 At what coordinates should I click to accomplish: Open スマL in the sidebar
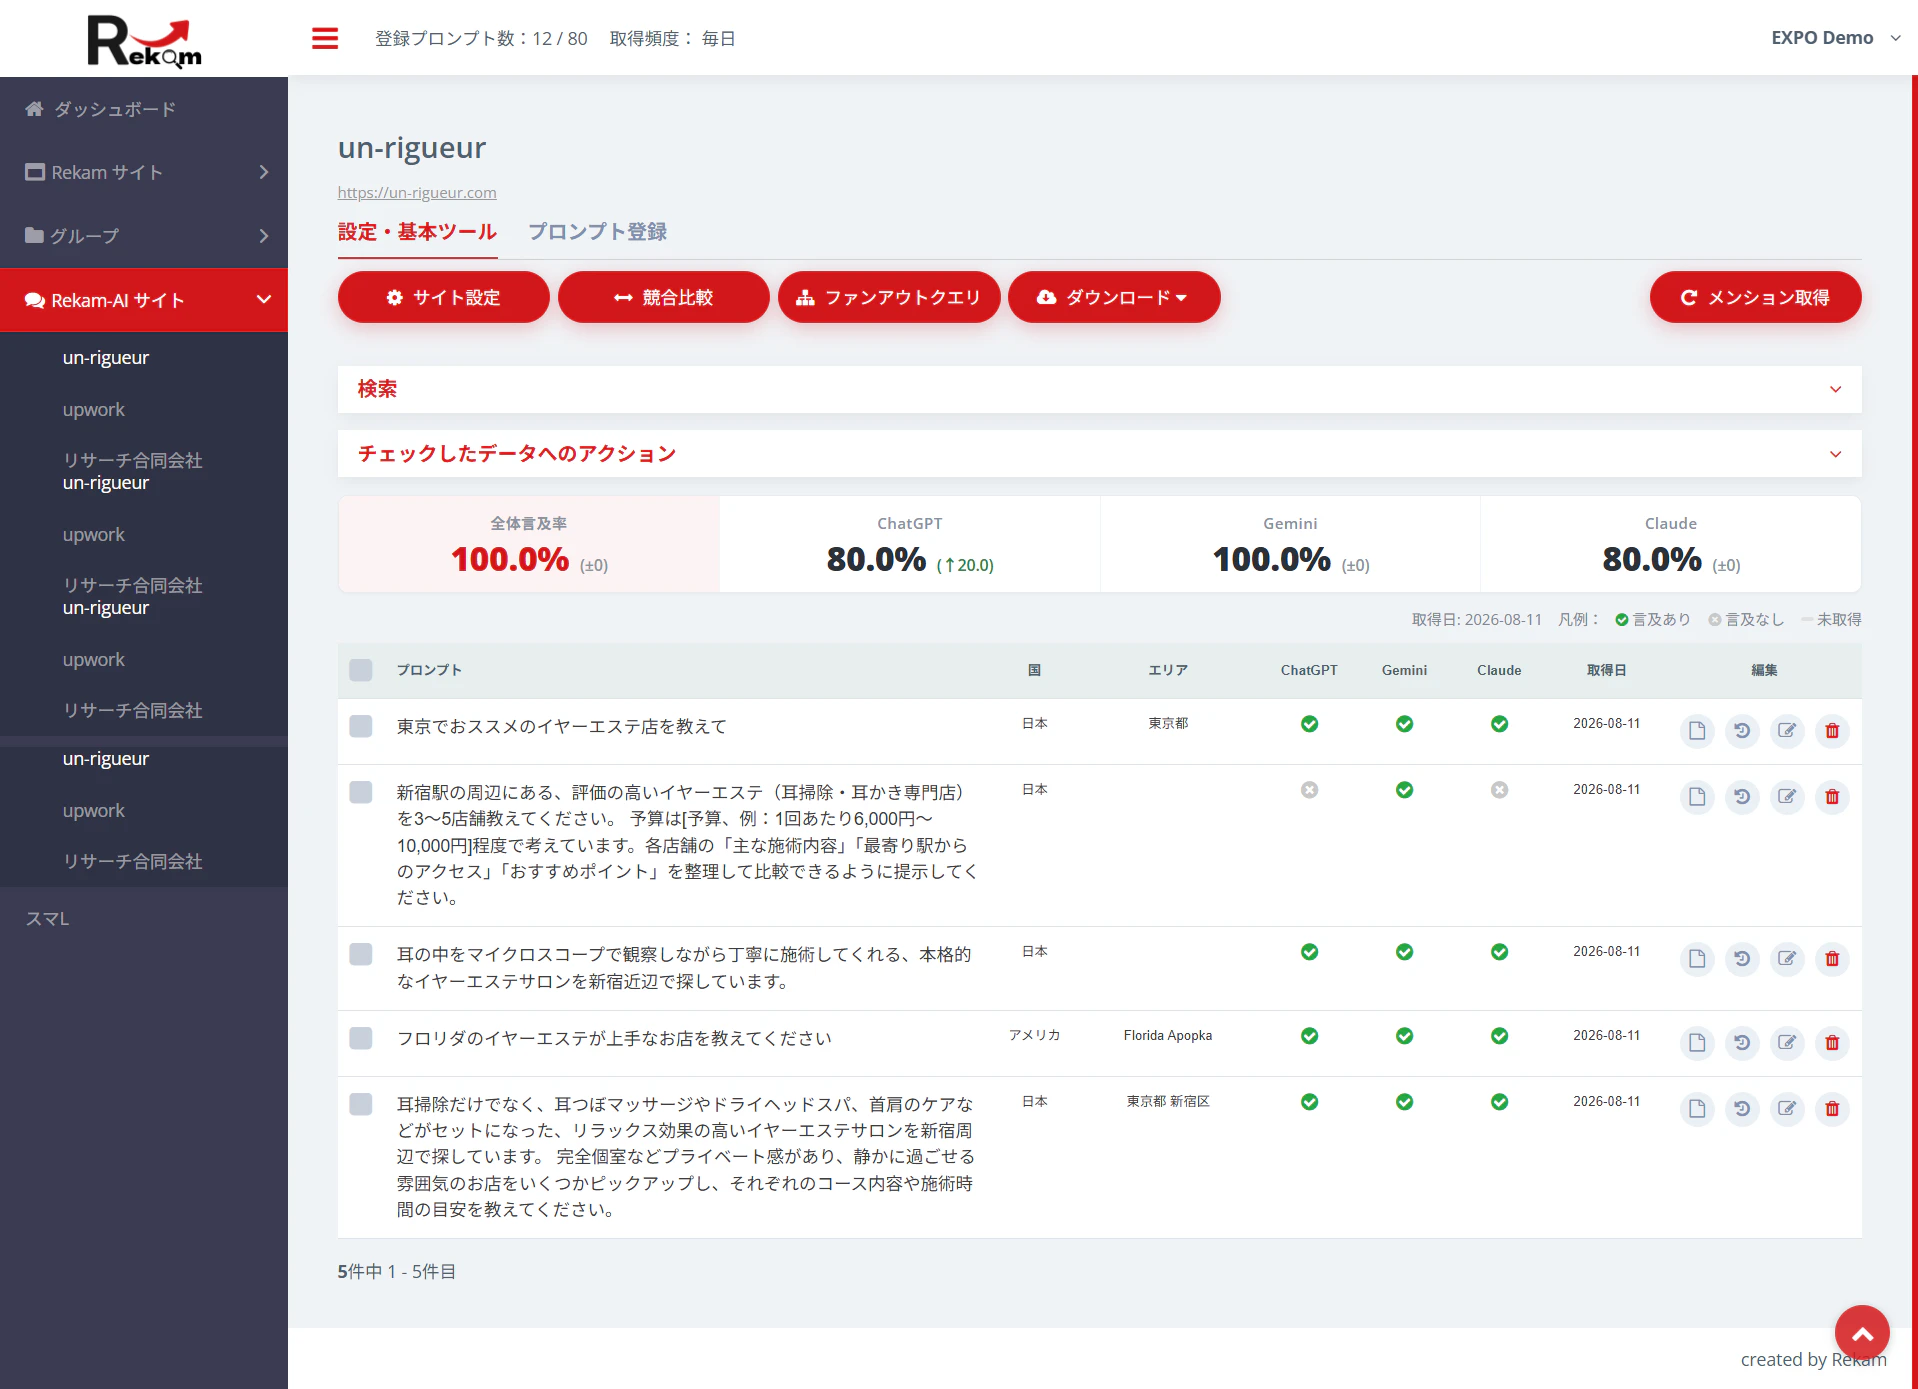(47, 919)
